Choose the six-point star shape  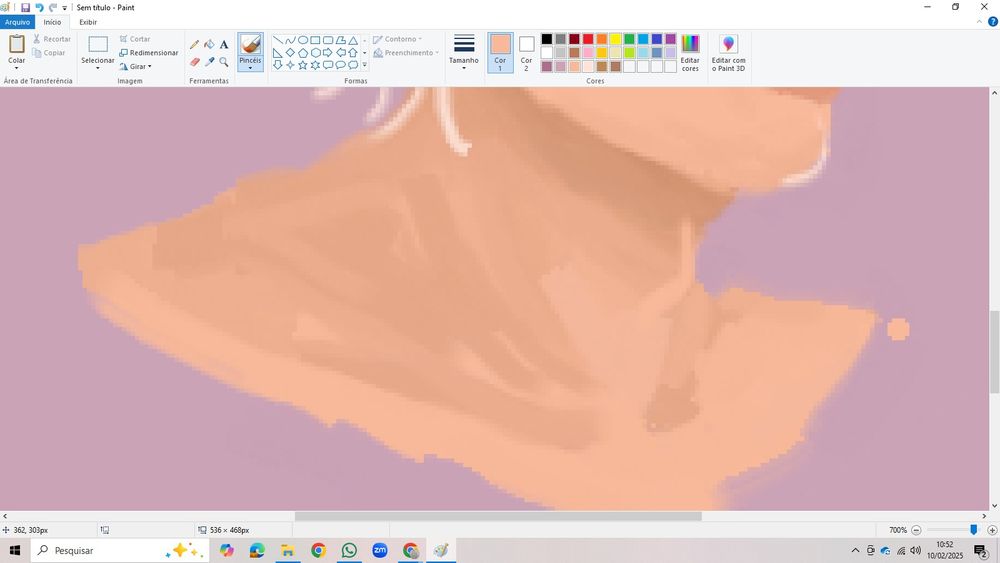tap(315, 64)
